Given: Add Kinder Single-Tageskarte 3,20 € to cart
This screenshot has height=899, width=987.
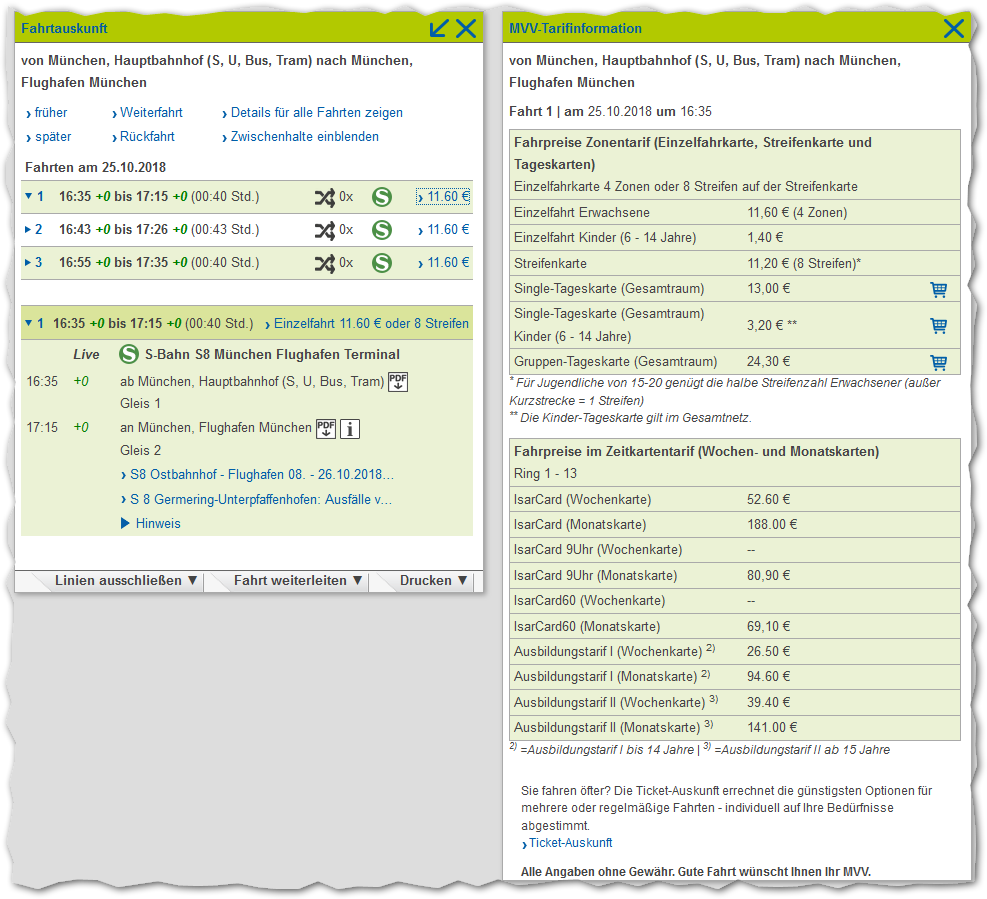Looking at the screenshot, I should 939,325.
